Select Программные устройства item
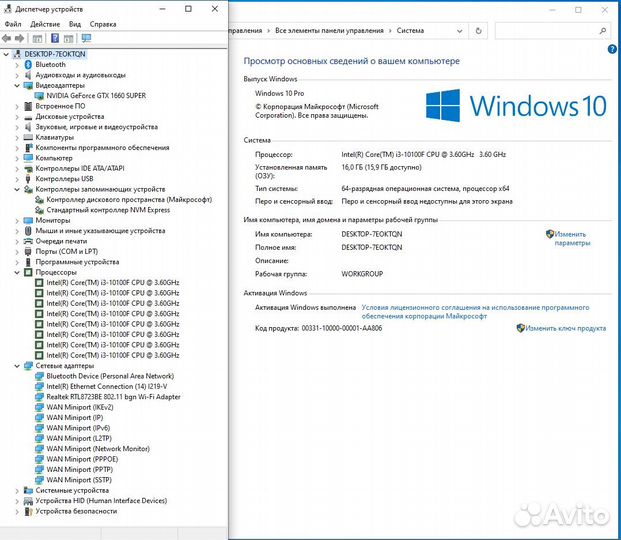Screen dimensions: 621x540 click(77, 262)
